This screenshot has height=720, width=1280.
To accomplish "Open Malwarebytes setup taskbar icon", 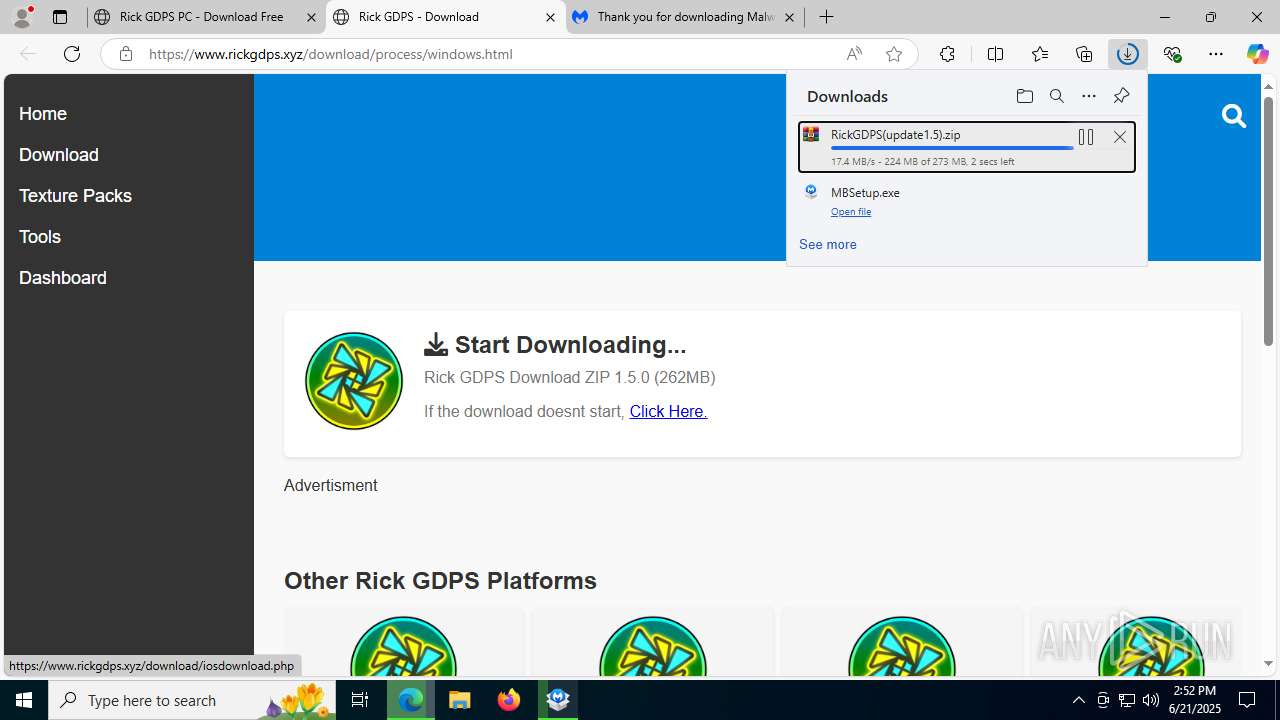I will coord(558,700).
